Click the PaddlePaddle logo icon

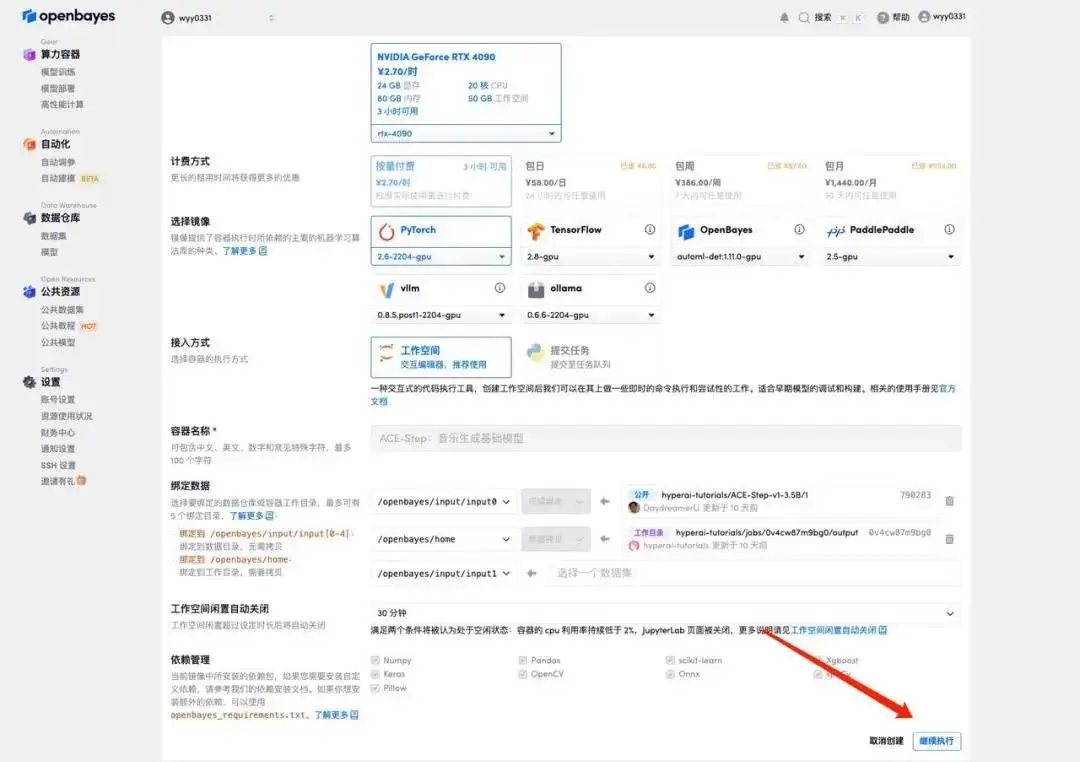coord(835,231)
